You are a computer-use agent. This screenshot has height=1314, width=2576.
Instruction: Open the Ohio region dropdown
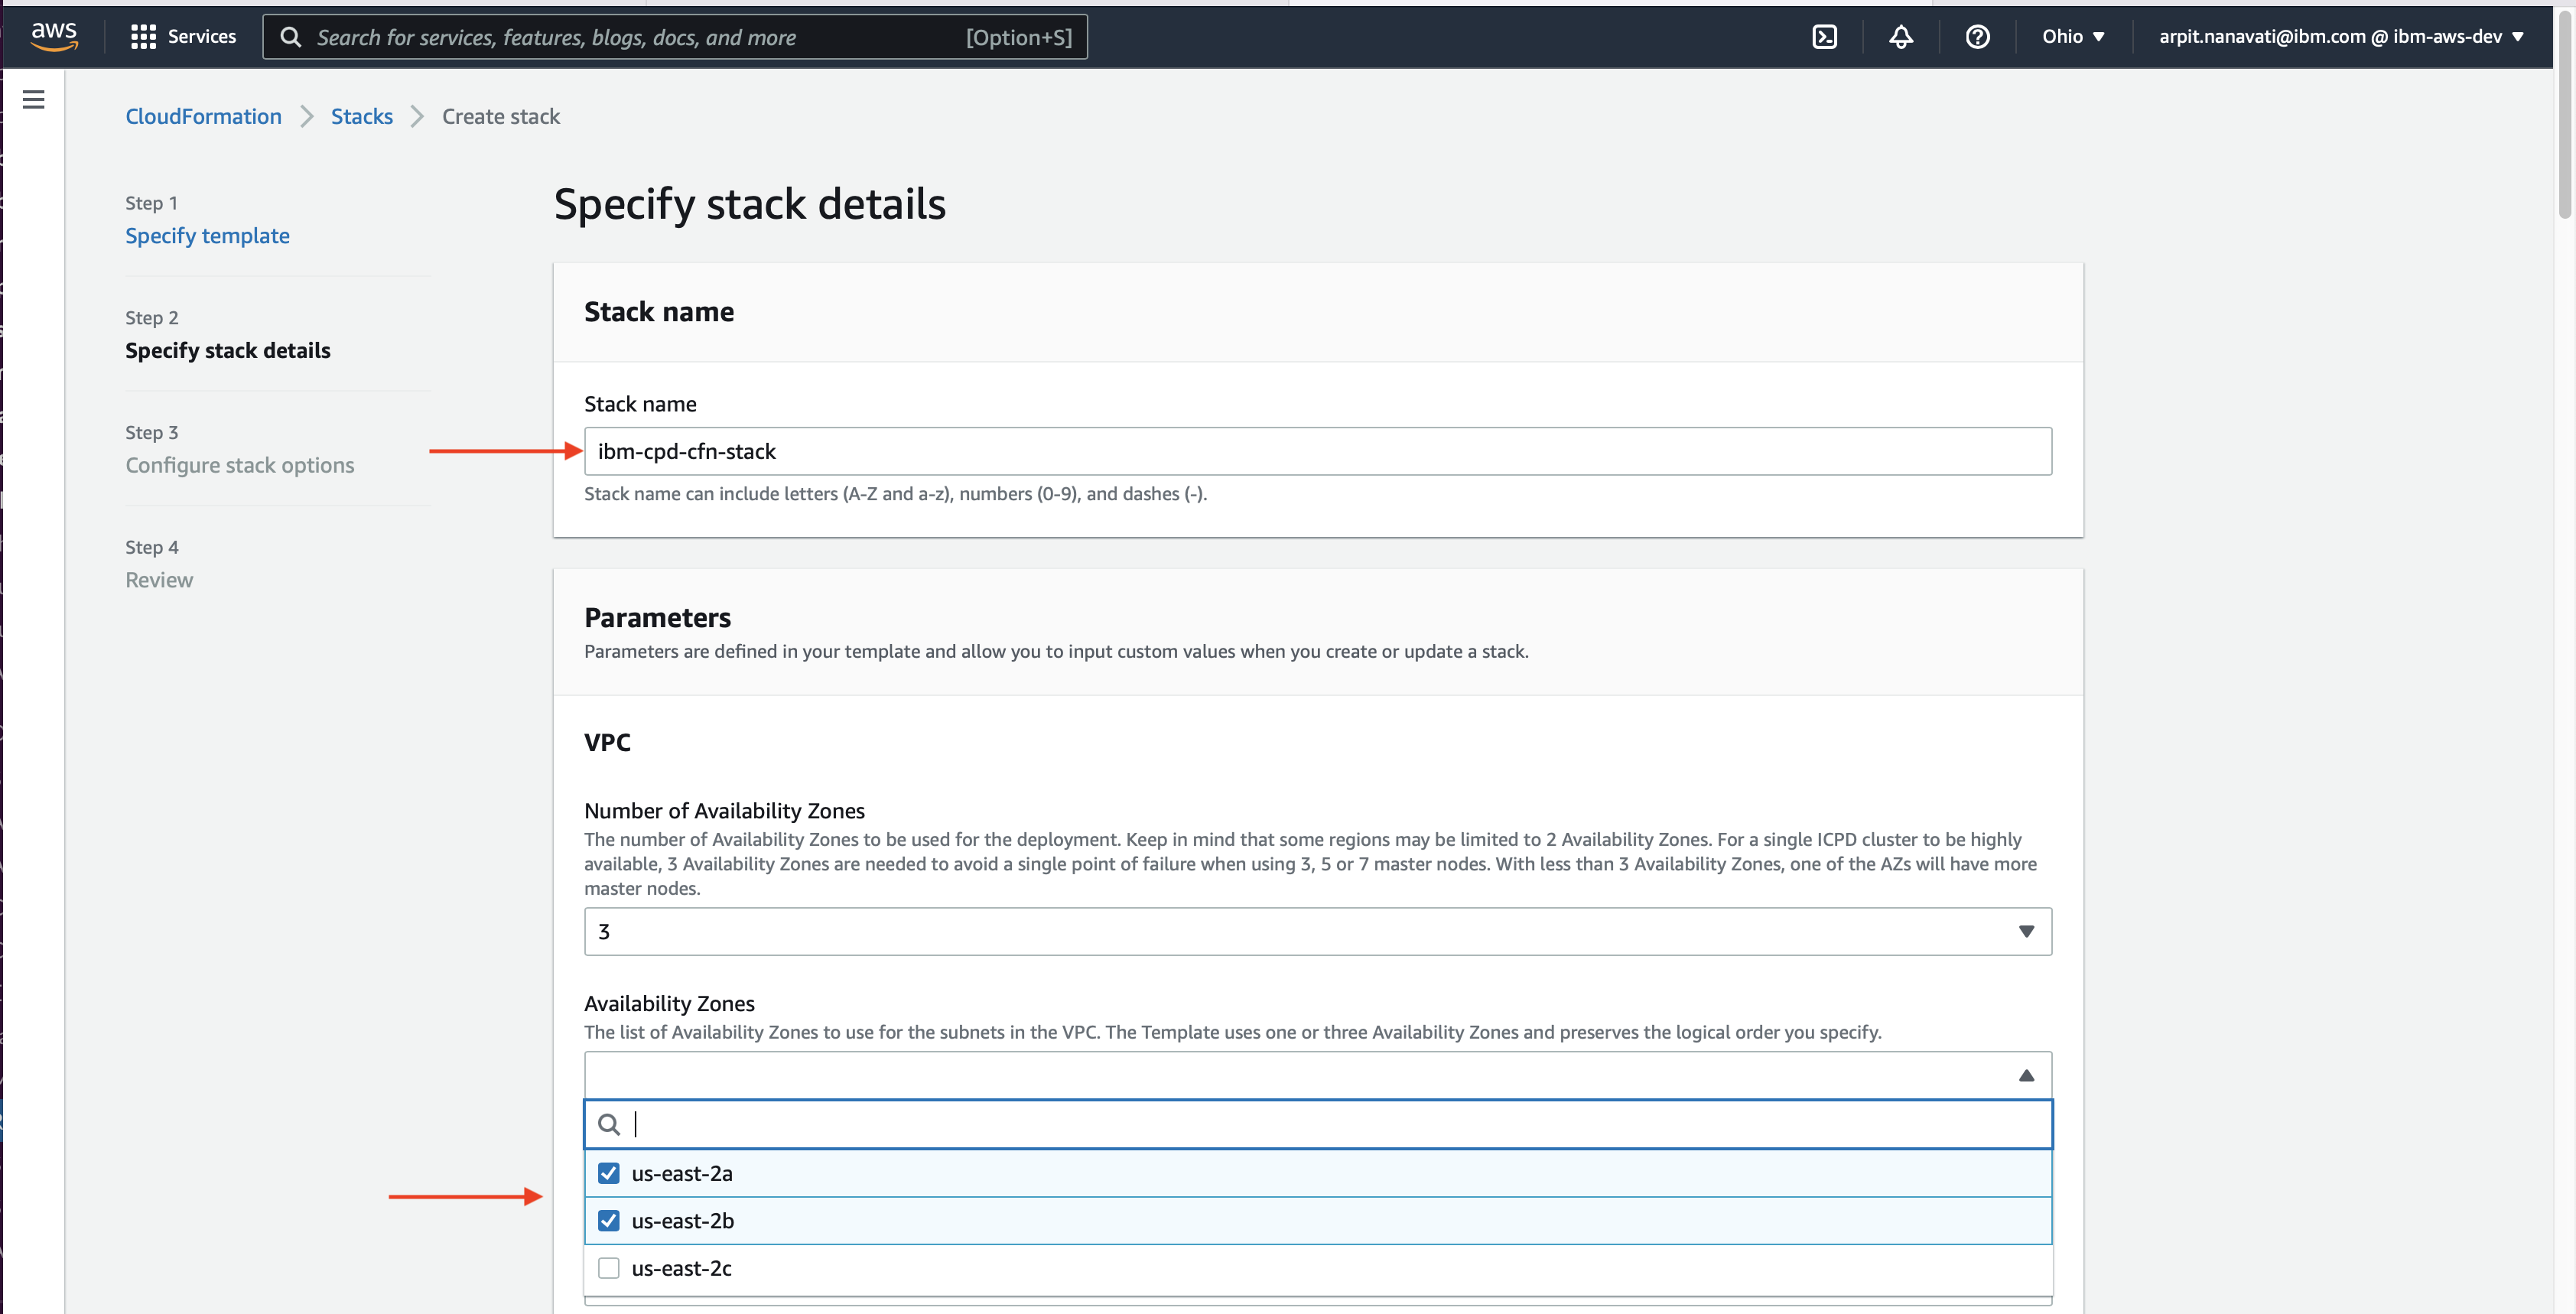[x=2073, y=37]
